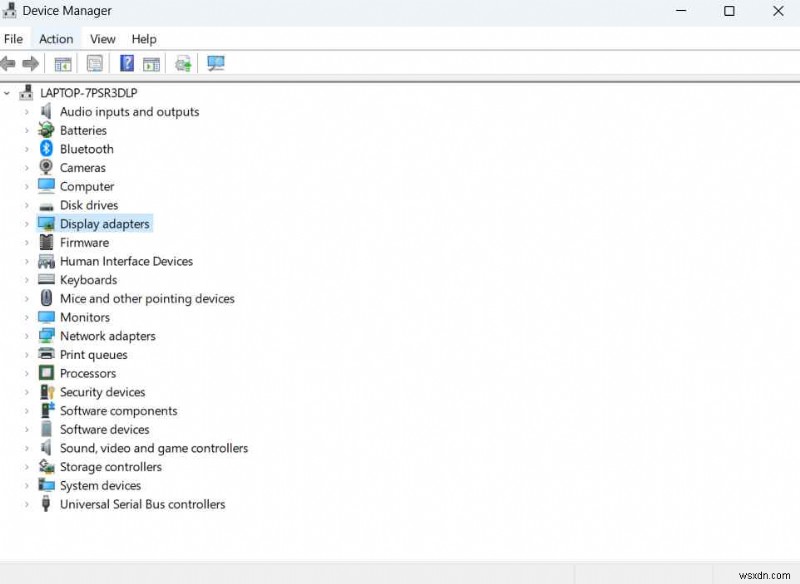Click the Show/Hide Console Tree icon

tap(62, 63)
